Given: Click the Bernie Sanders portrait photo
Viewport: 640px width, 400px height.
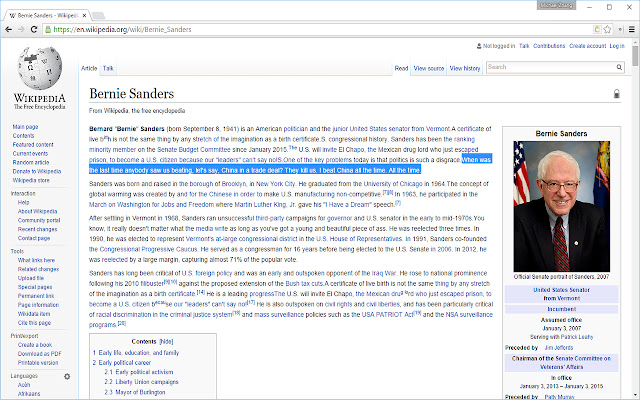Looking at the screenshot, I should [562, 207].
